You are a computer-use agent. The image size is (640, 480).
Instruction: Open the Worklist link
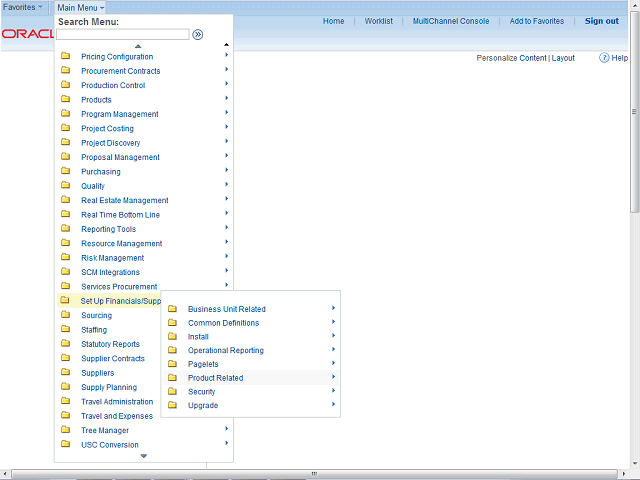(379, 21)
